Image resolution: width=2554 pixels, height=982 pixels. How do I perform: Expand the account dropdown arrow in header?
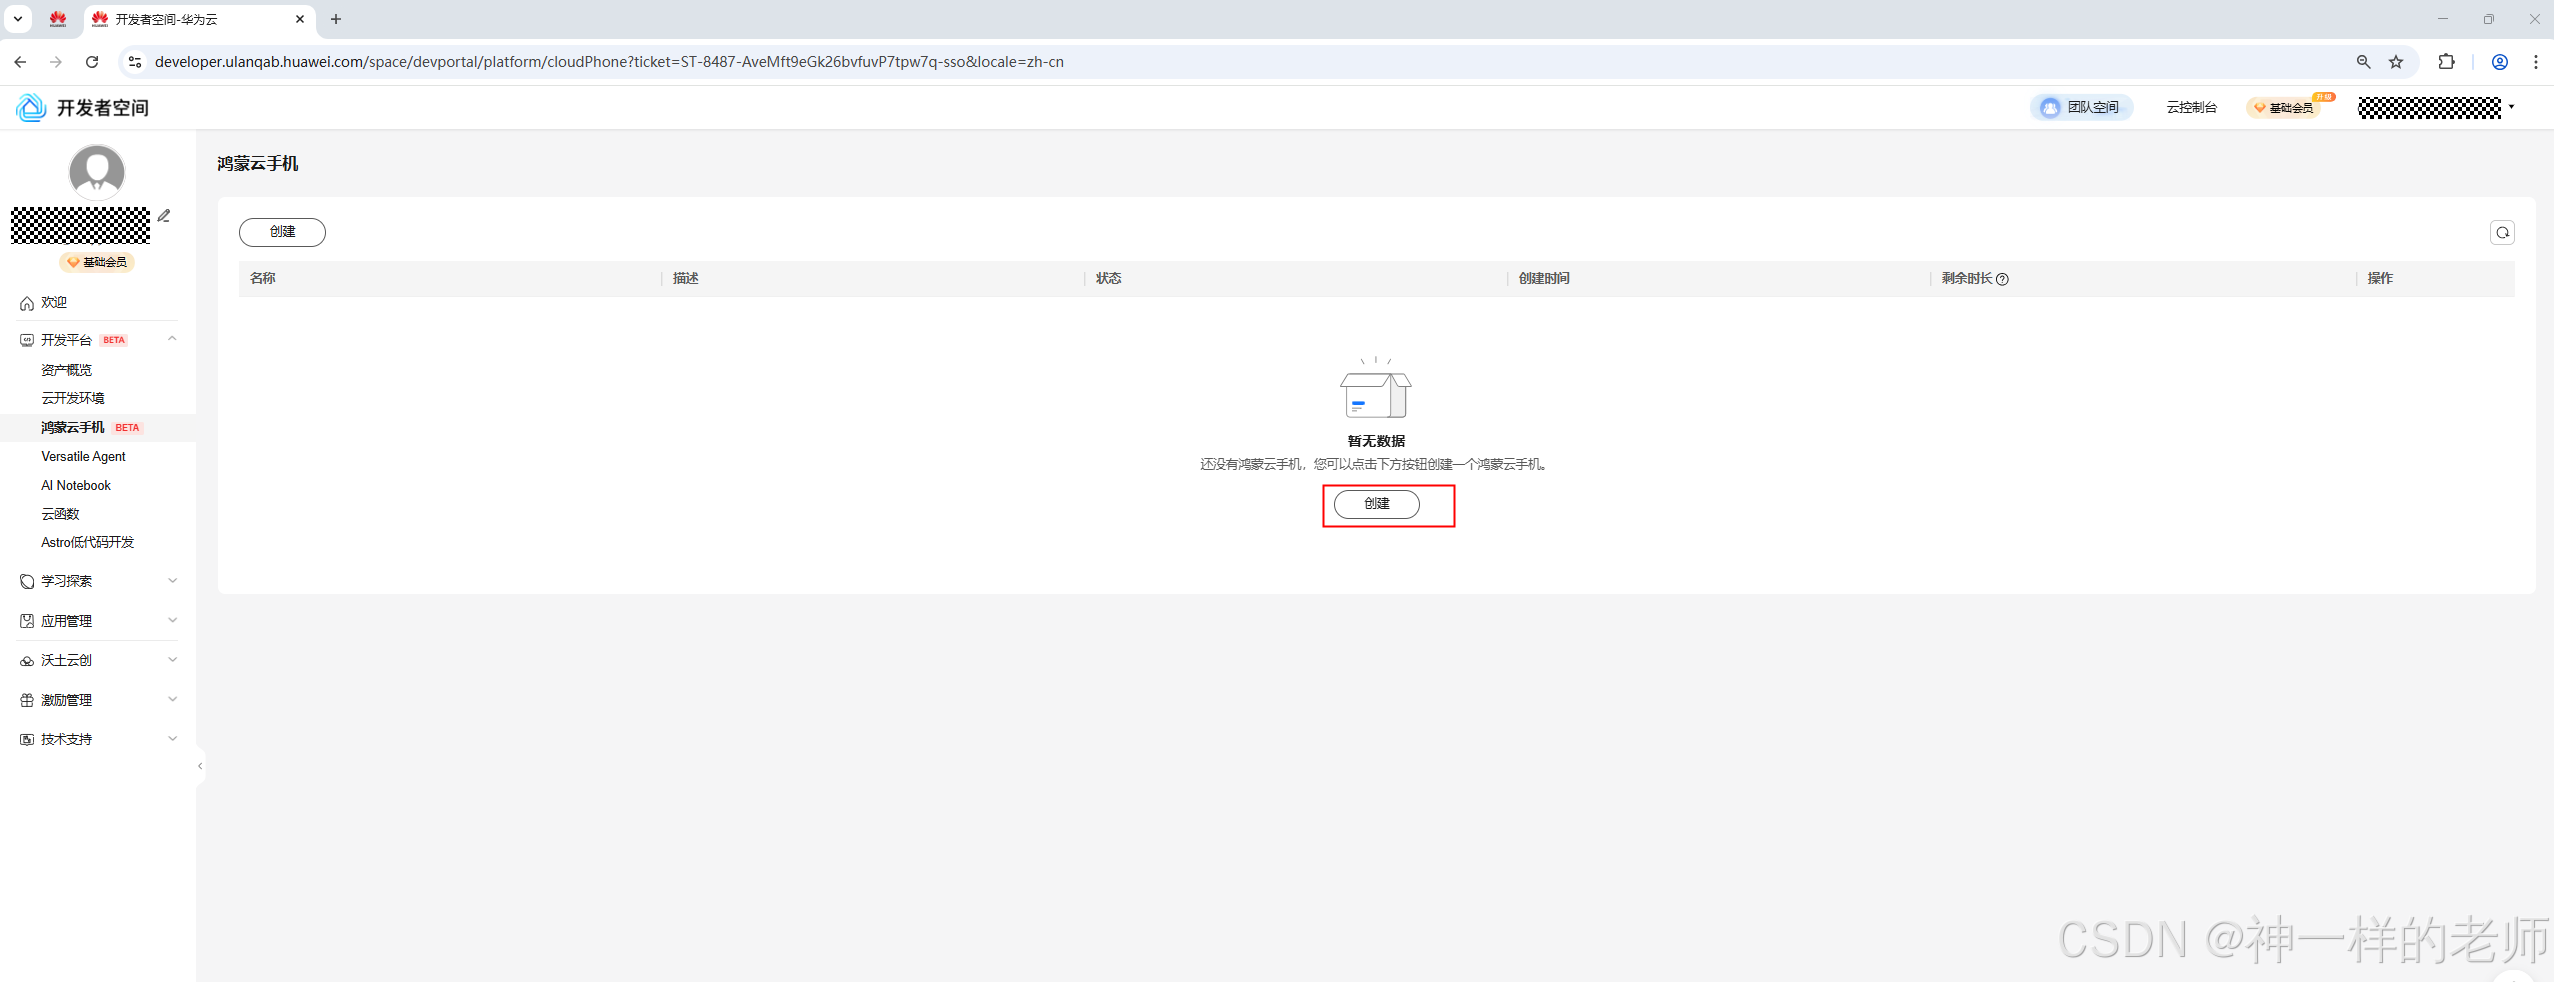coord(2511,107)
